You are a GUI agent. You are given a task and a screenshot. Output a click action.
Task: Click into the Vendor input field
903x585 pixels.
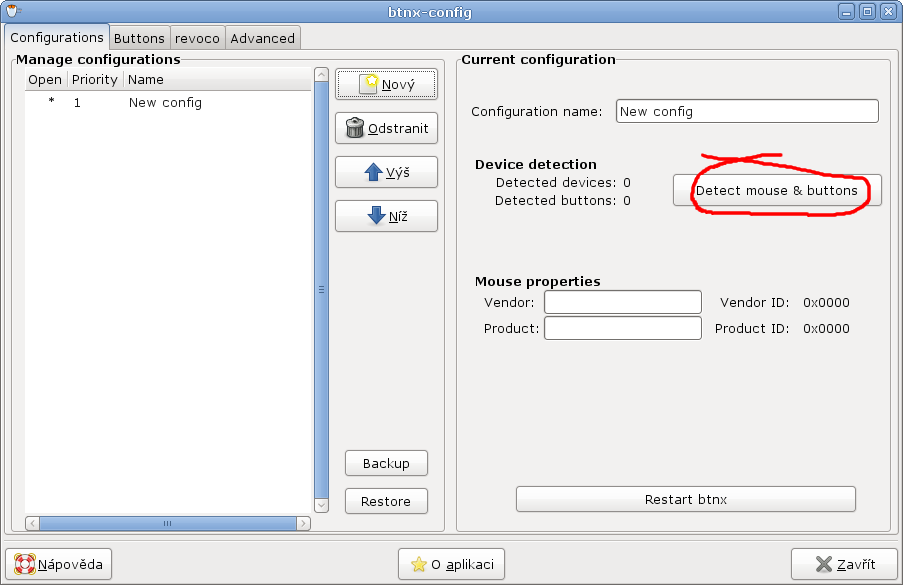pos(622,302)
